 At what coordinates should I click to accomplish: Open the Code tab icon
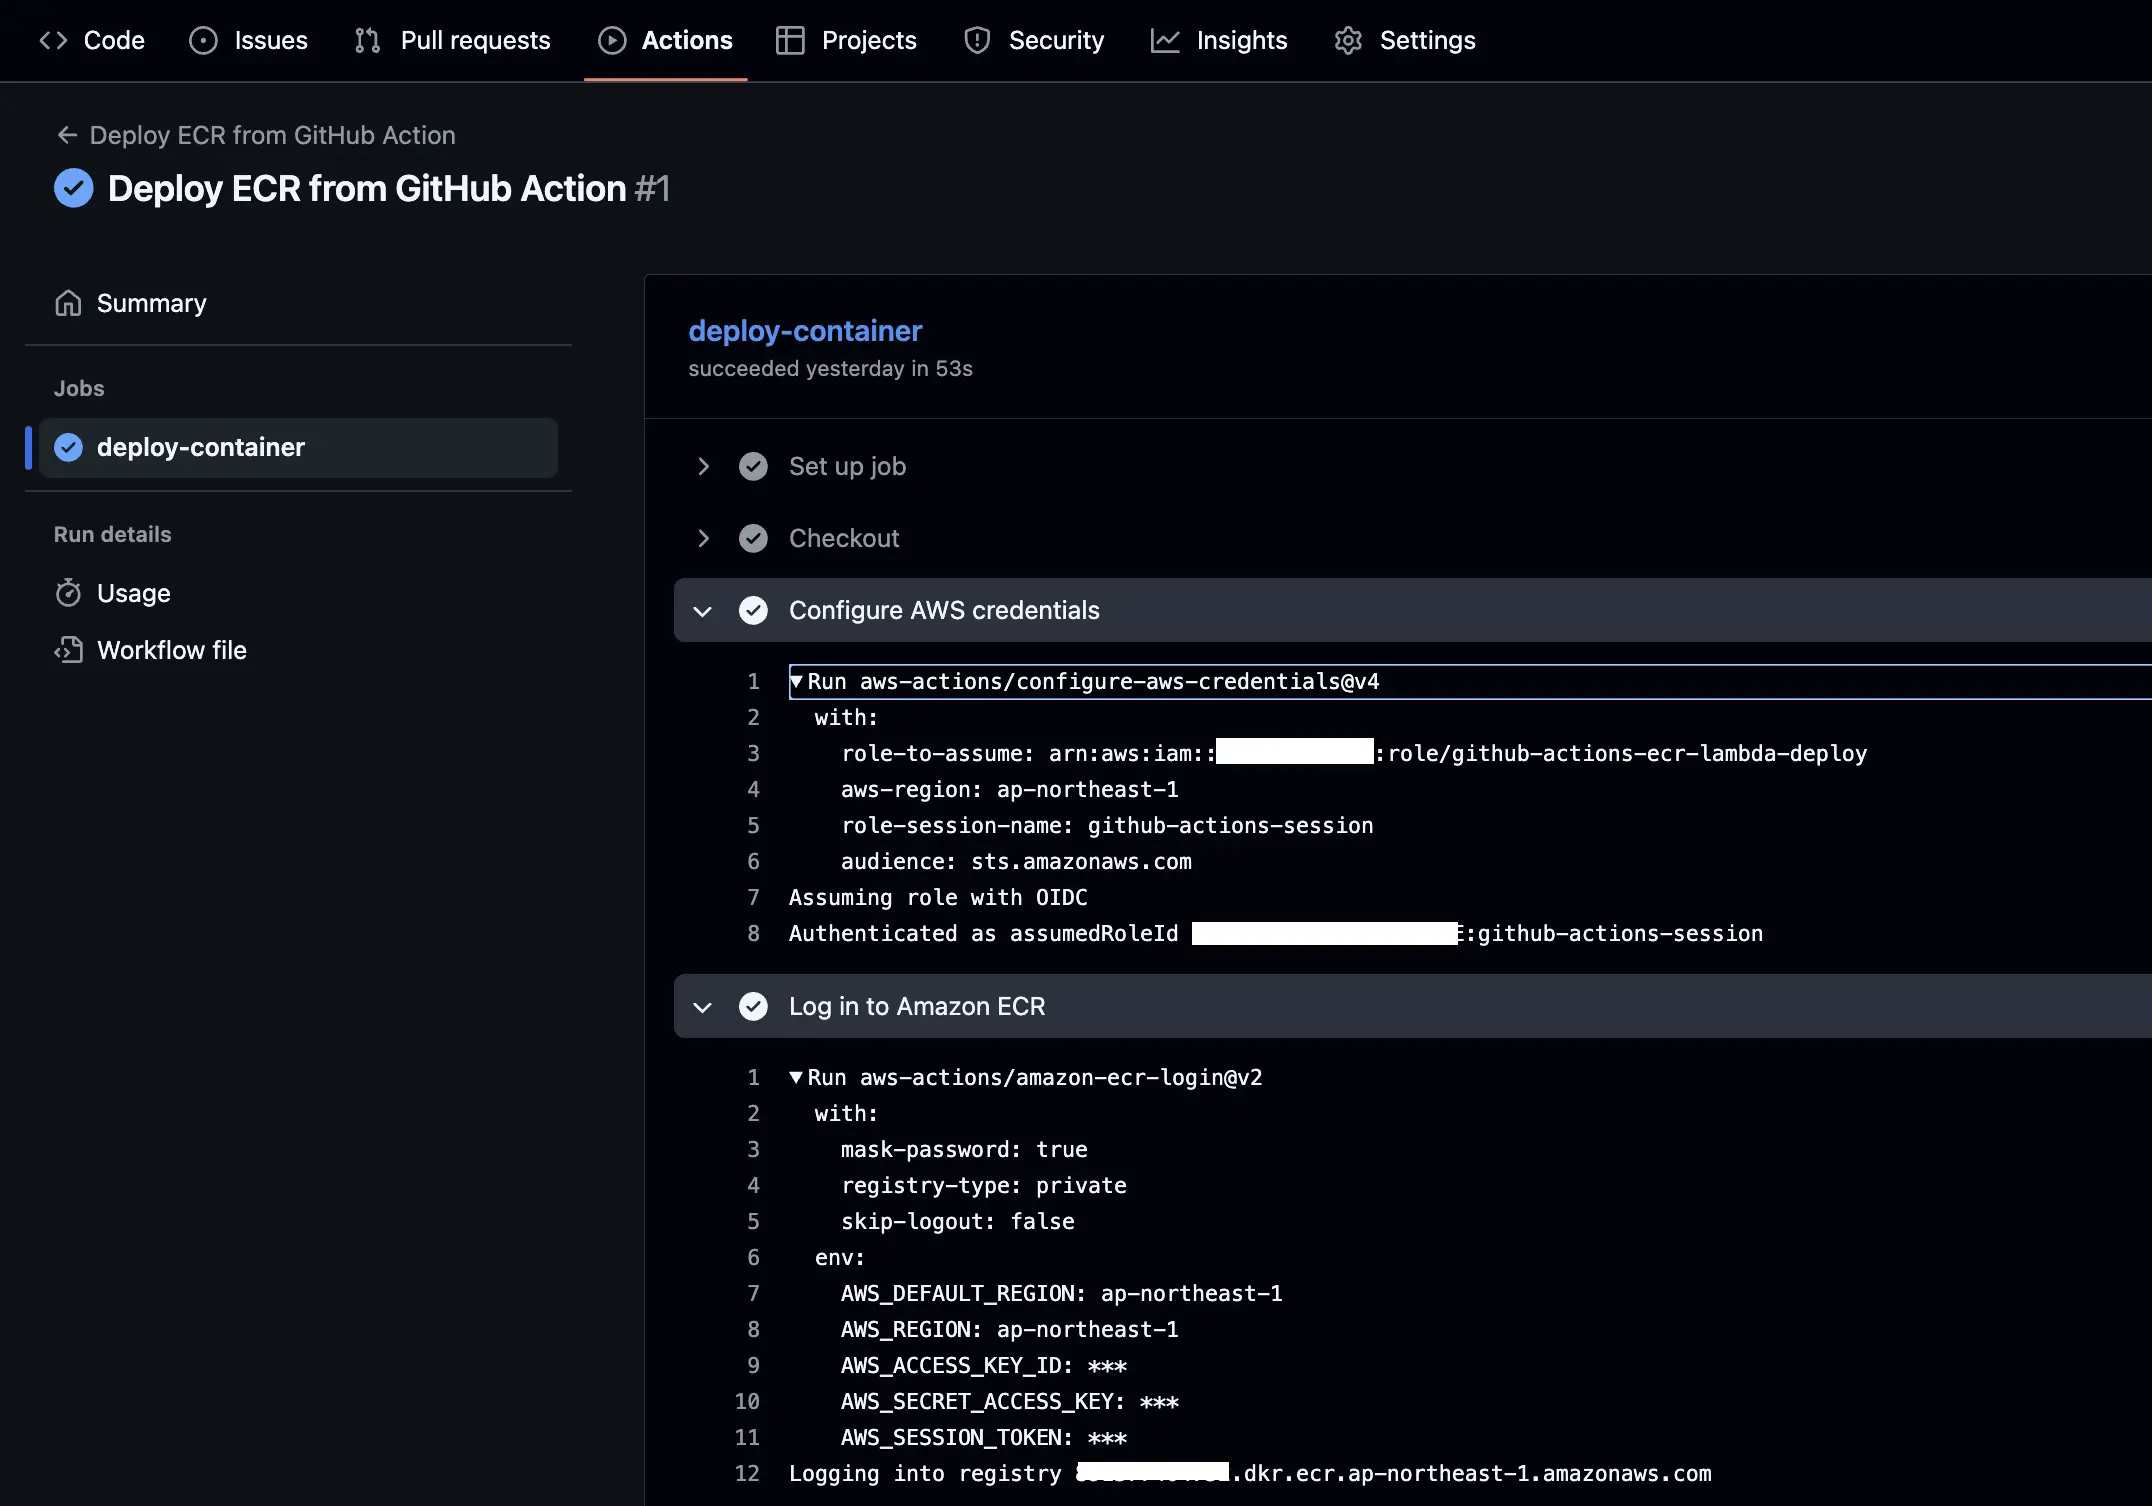(x=53, y=40)
